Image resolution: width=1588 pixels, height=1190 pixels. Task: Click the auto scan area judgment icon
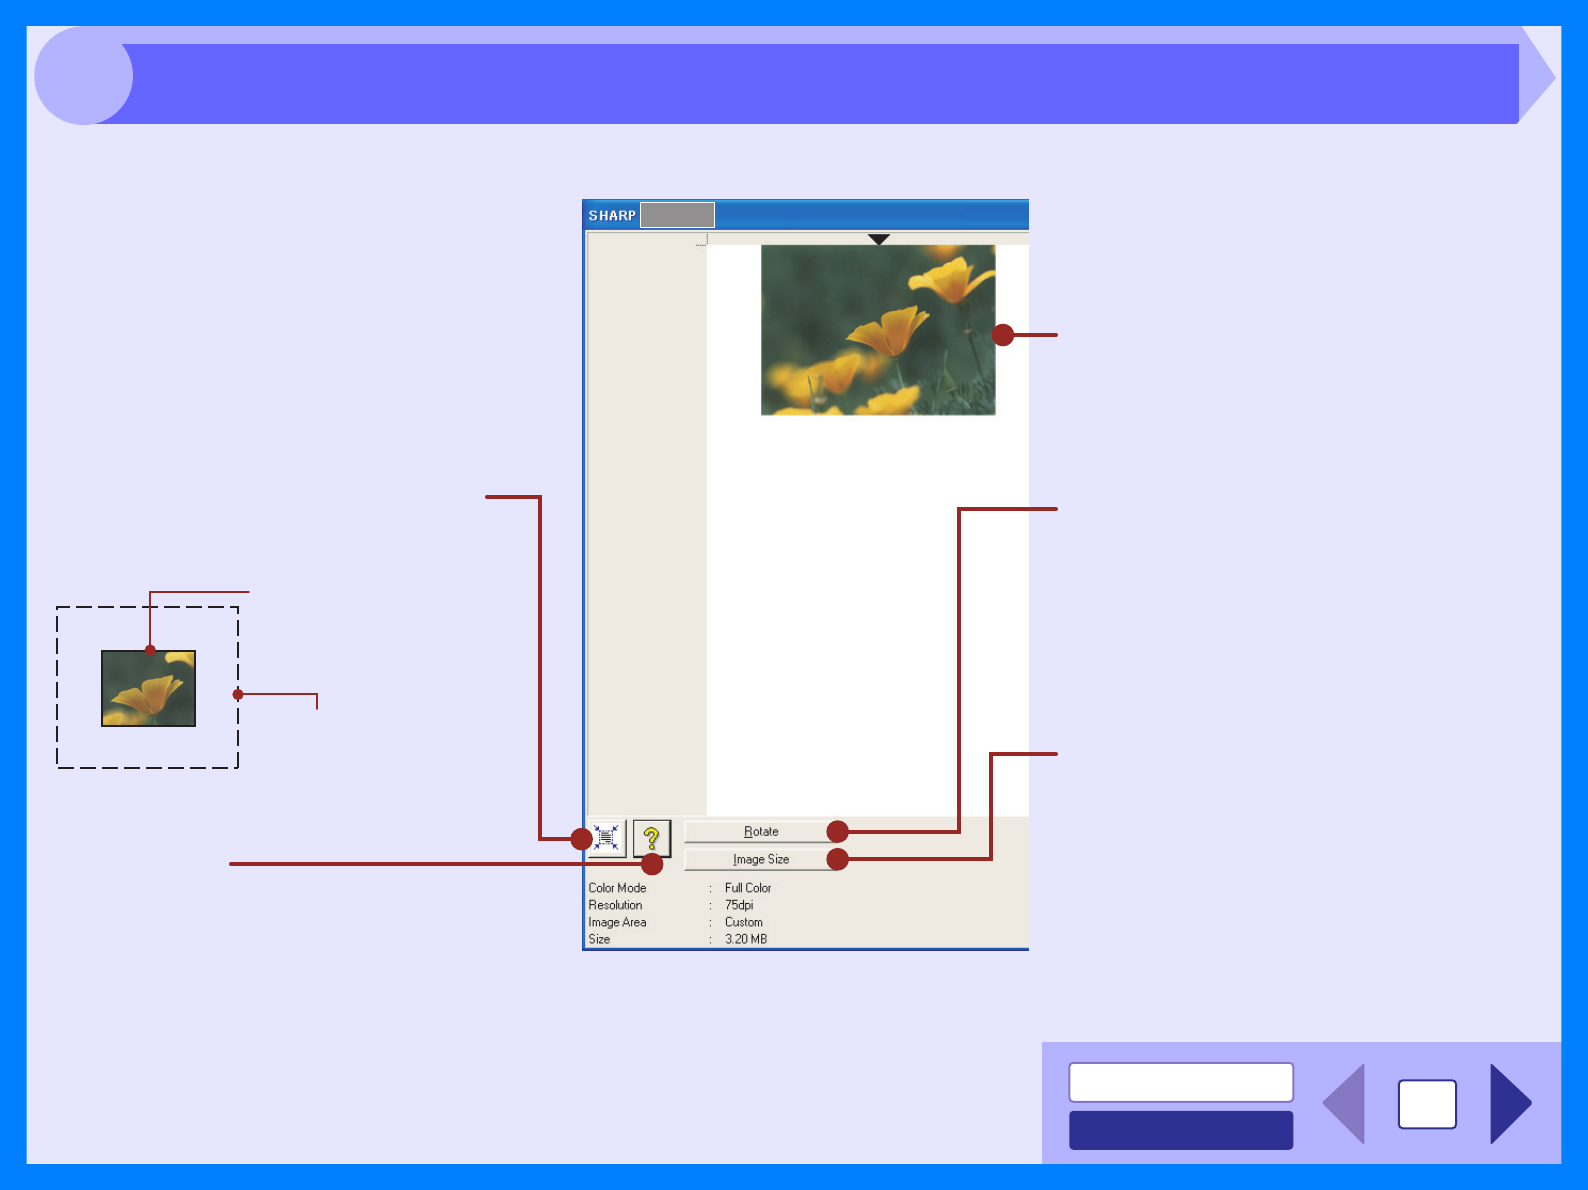click(x=606, y=838)
